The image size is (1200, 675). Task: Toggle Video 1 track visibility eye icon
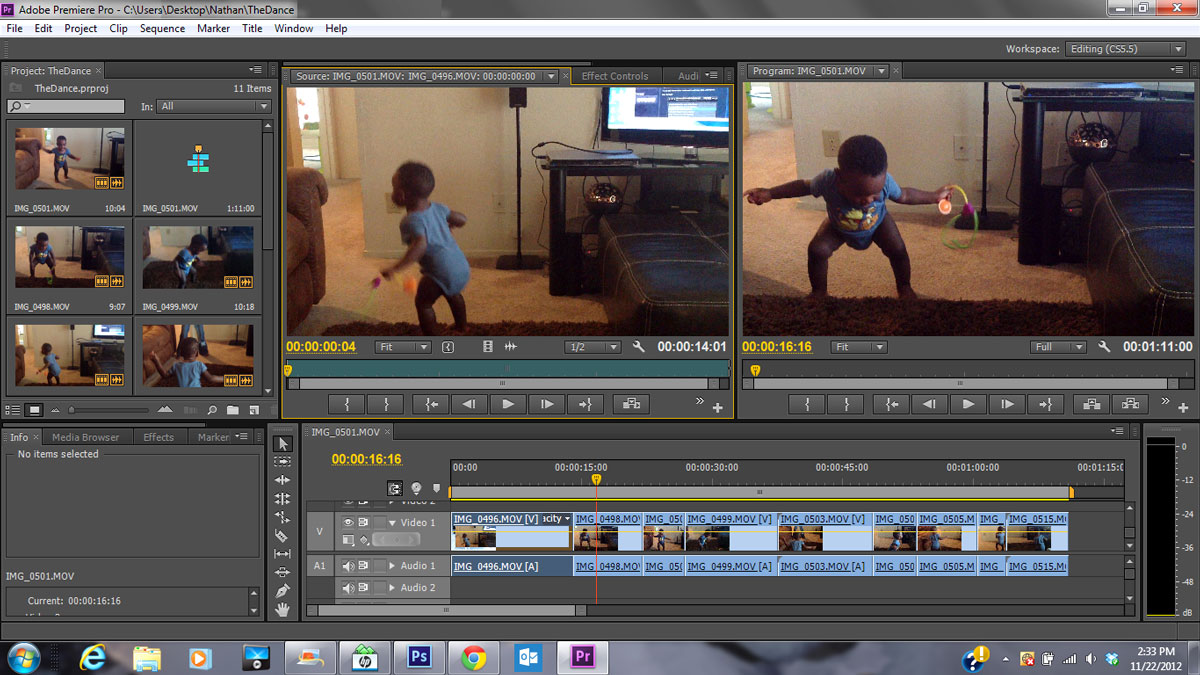pos(348,522)
